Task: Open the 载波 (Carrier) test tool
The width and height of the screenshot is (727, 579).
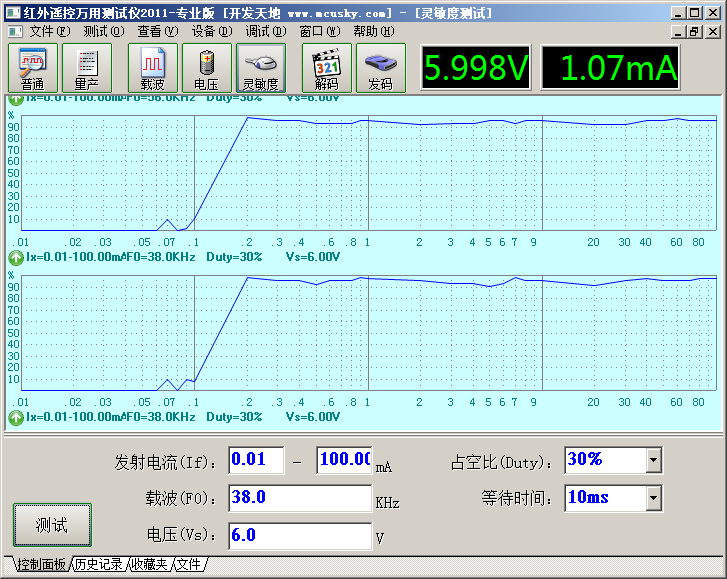Action: [x=152, y=69]
